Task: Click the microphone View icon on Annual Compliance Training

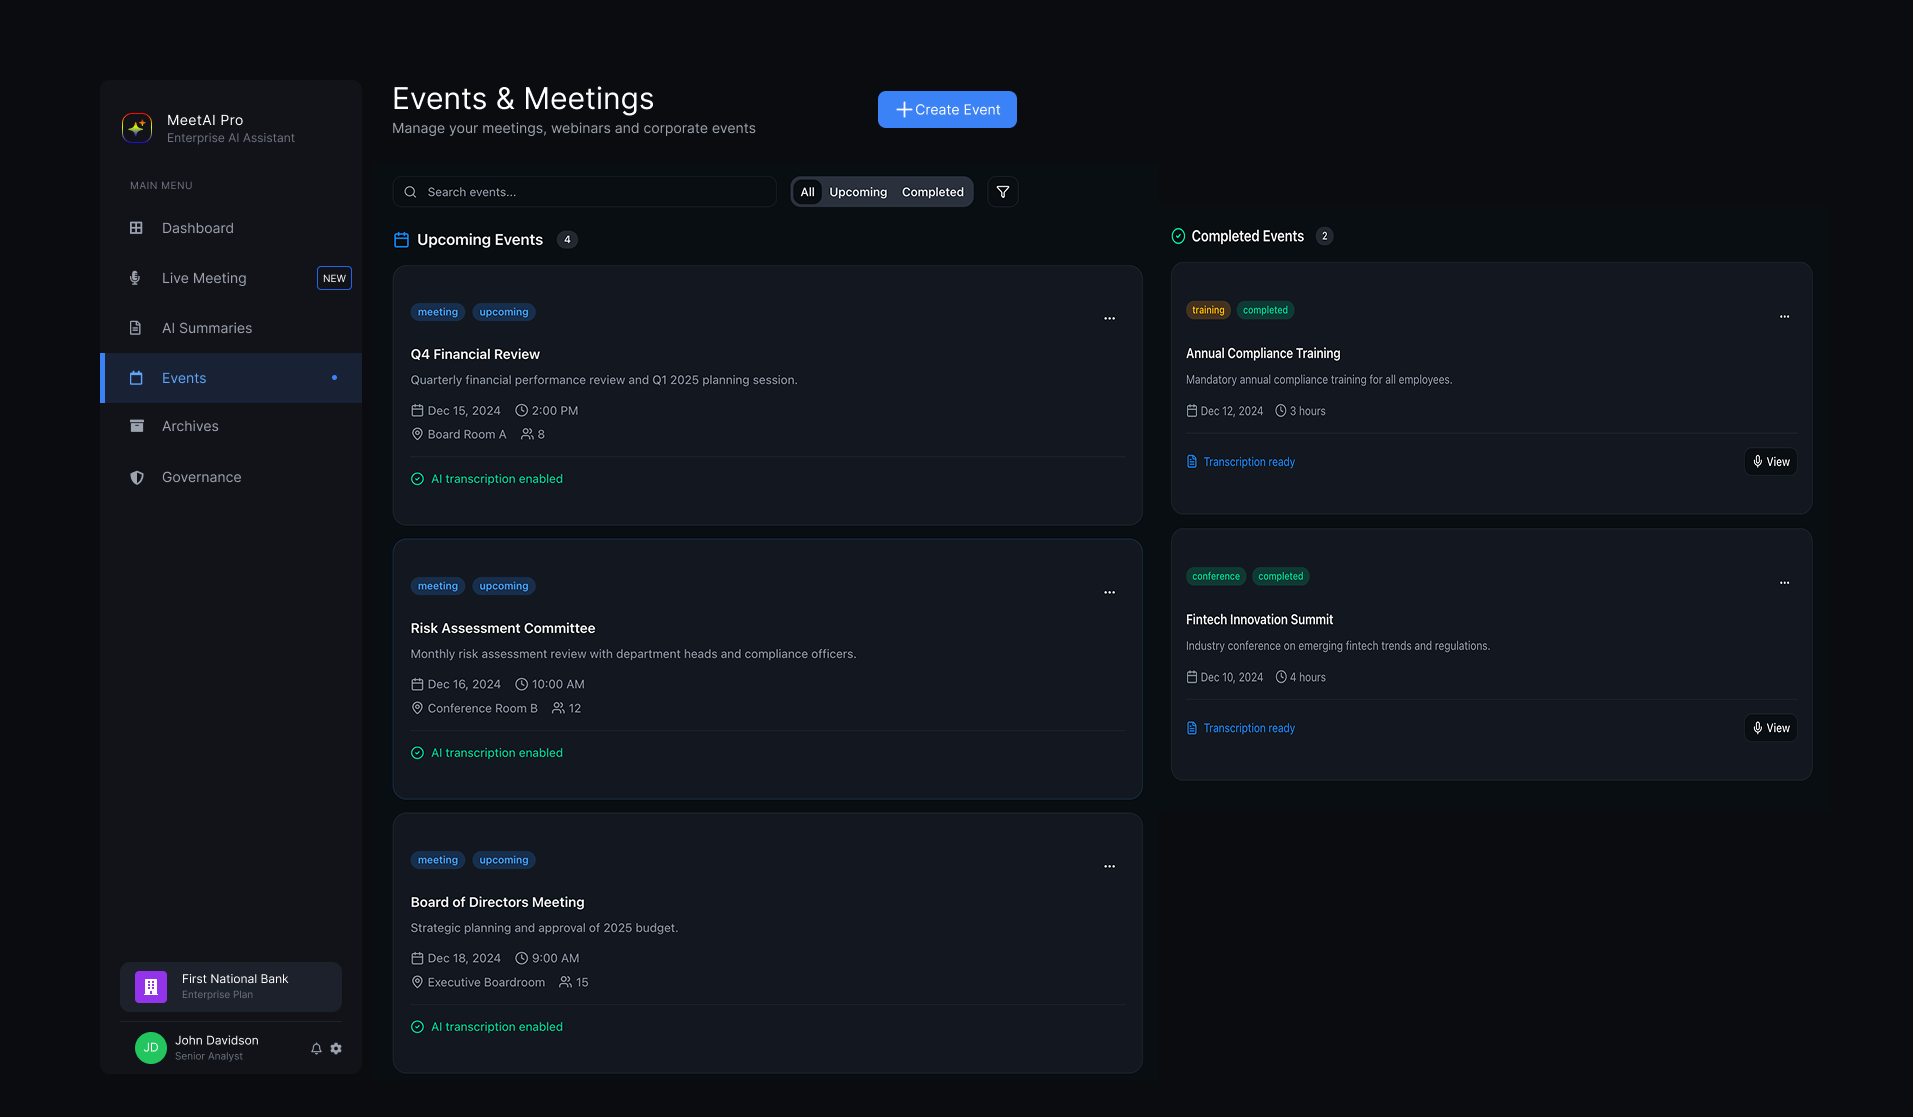Action: (1758, 461)
